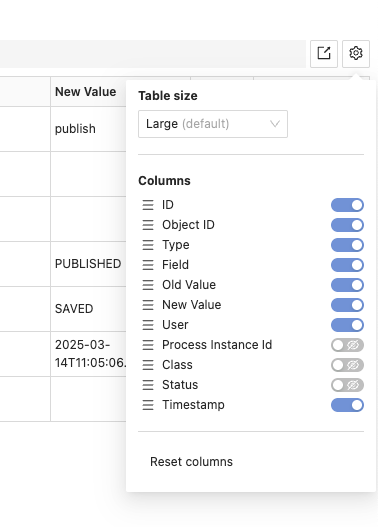Click the New Value column header

(86, 92)
